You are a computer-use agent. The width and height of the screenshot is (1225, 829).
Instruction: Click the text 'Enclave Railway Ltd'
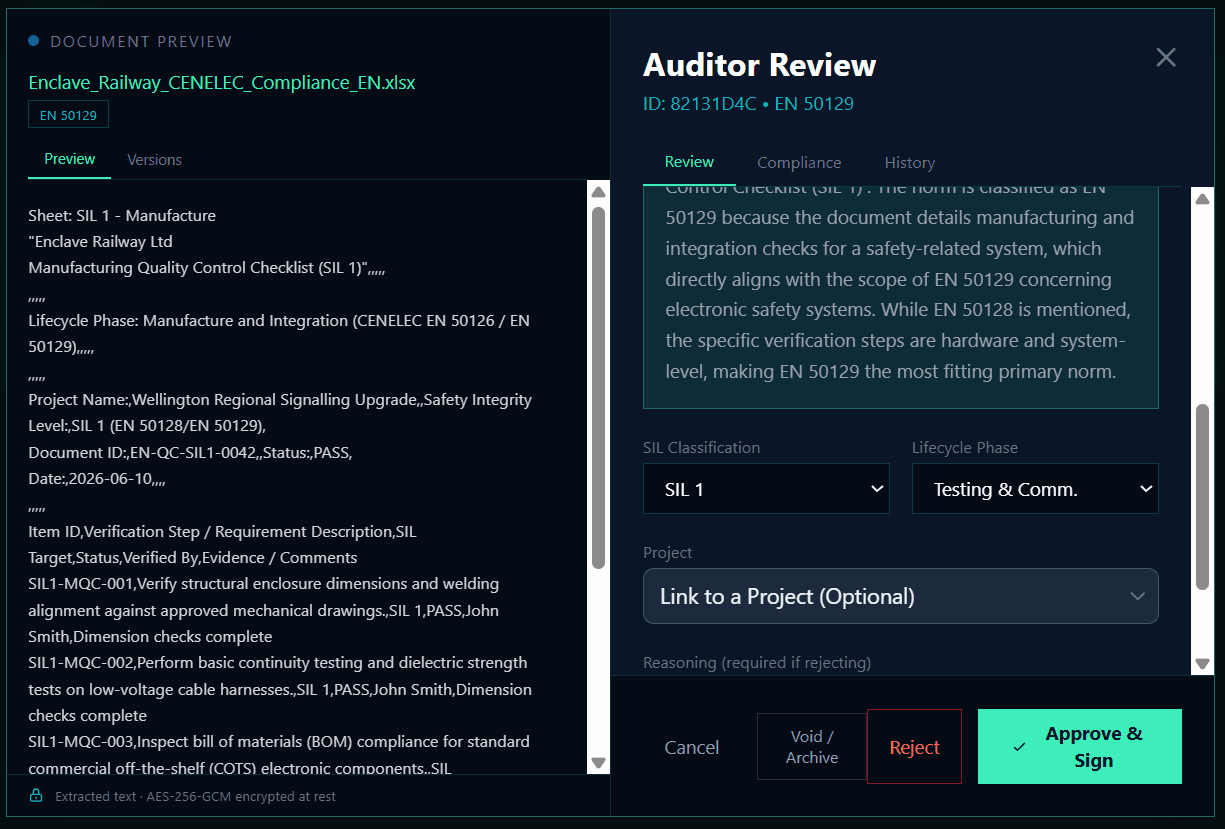pyautogui.click(x=103, y=241)
